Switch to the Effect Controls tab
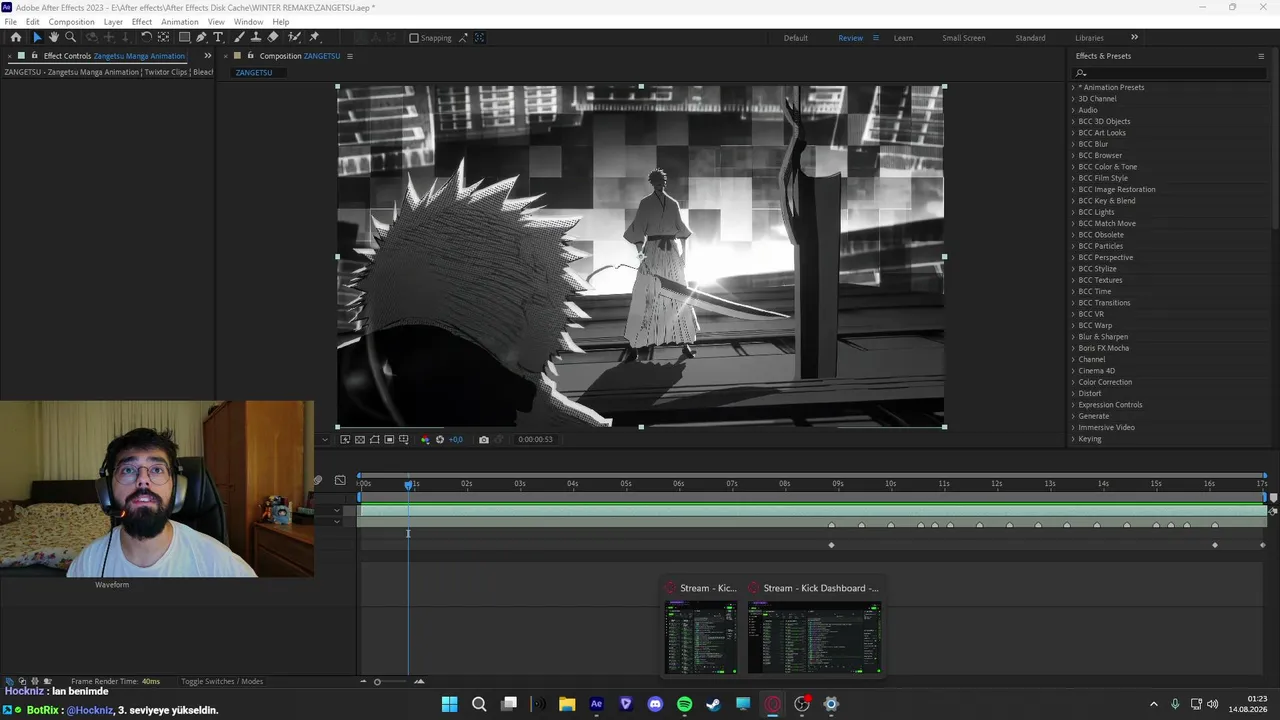The height and width of the screenshot is (720, 1280). pyautogui.click(x=114, y=56)
